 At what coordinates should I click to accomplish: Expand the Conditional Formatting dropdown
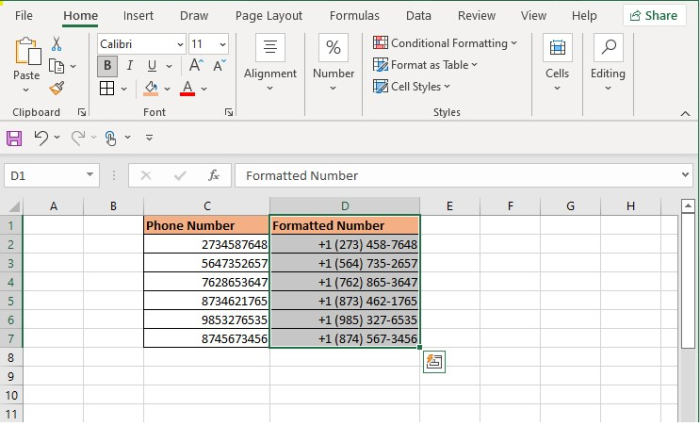(x=445, y=43)
